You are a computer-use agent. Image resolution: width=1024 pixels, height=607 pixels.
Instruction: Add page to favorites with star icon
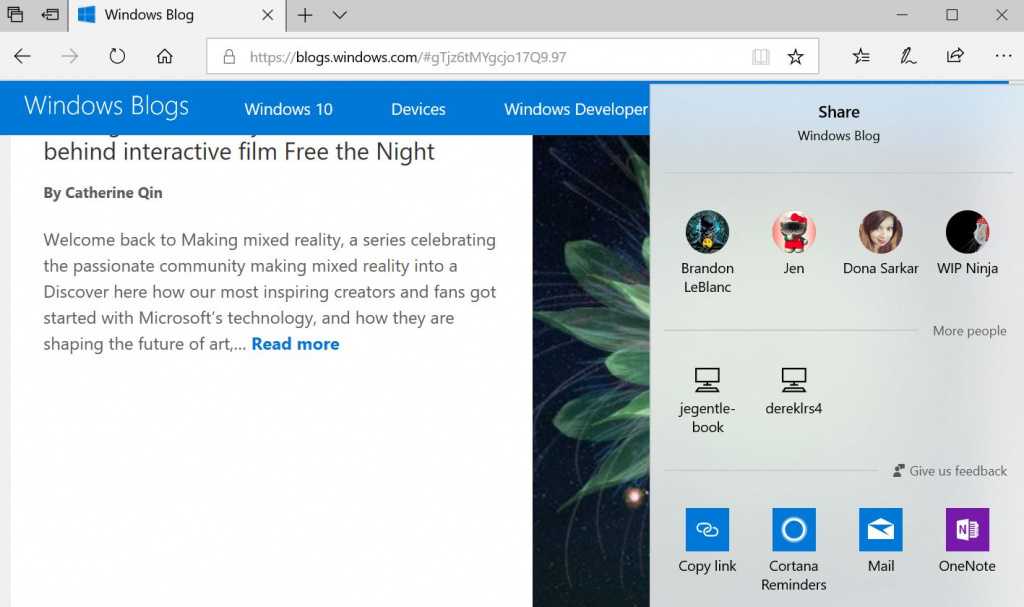pos(795,57)
